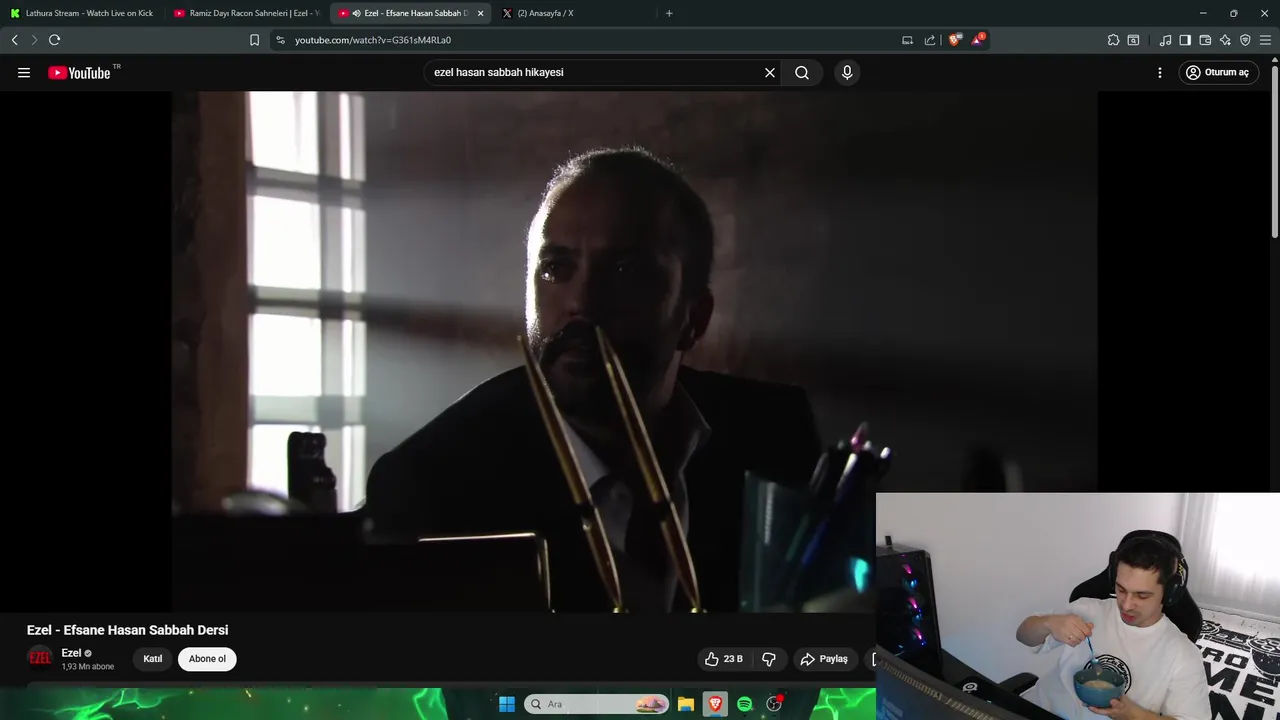Click the address bar URL
Screen dimensions: 1280x720
click(373, 40)
